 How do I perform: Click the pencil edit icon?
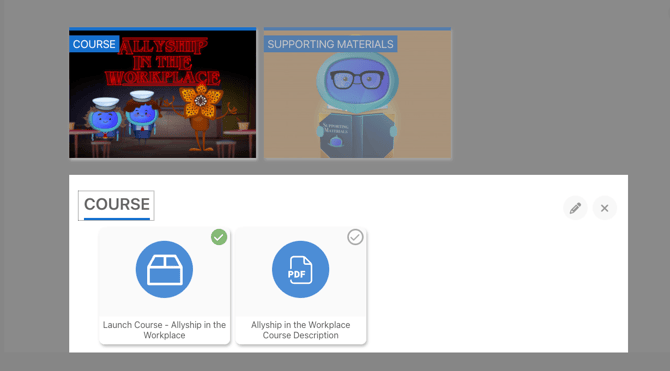click(575, 208)
